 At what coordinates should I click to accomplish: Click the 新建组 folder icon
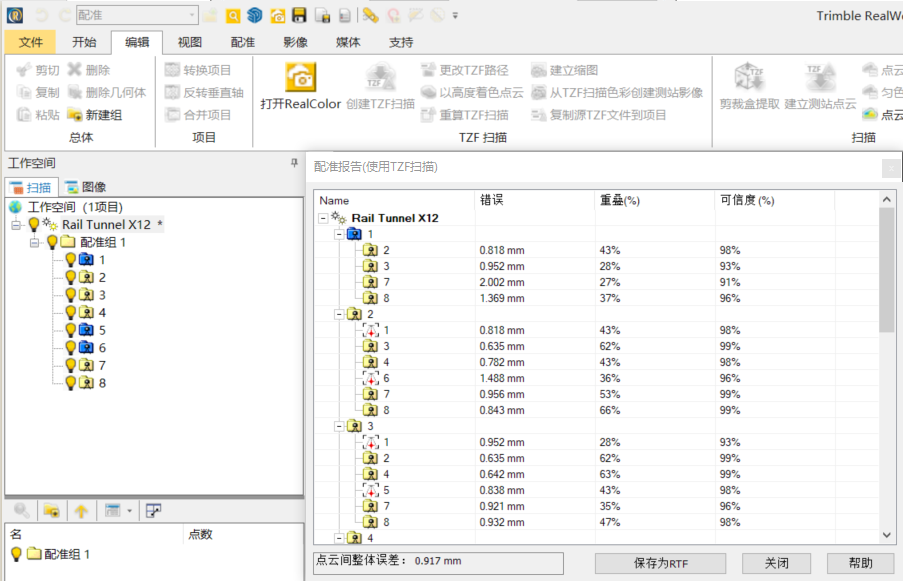74,115
